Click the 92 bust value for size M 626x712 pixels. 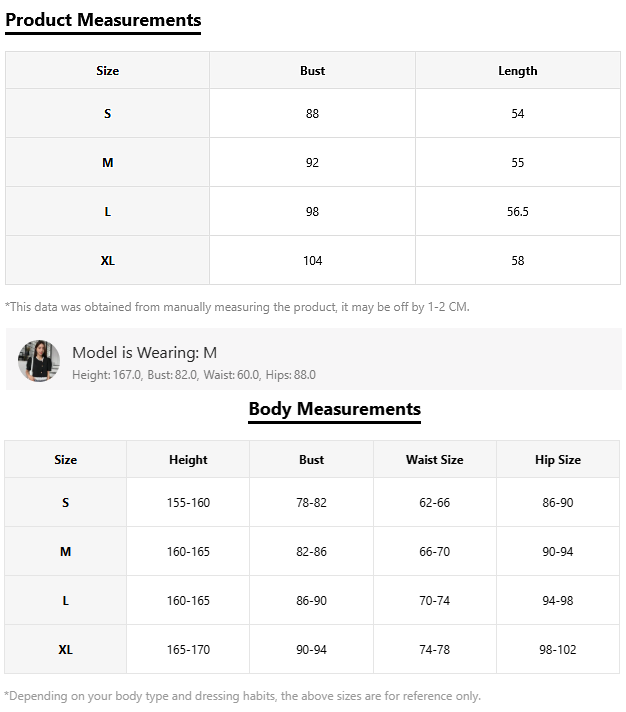click(312, 163)
